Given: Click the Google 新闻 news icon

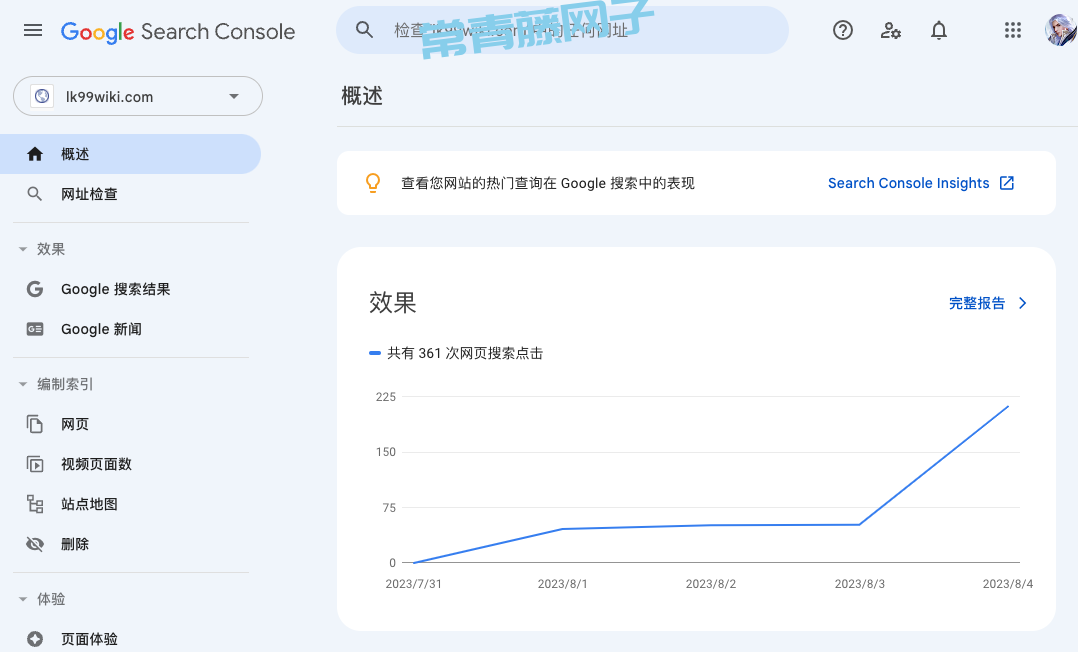Looking at the screenshot, I should (x=34, y=329).
